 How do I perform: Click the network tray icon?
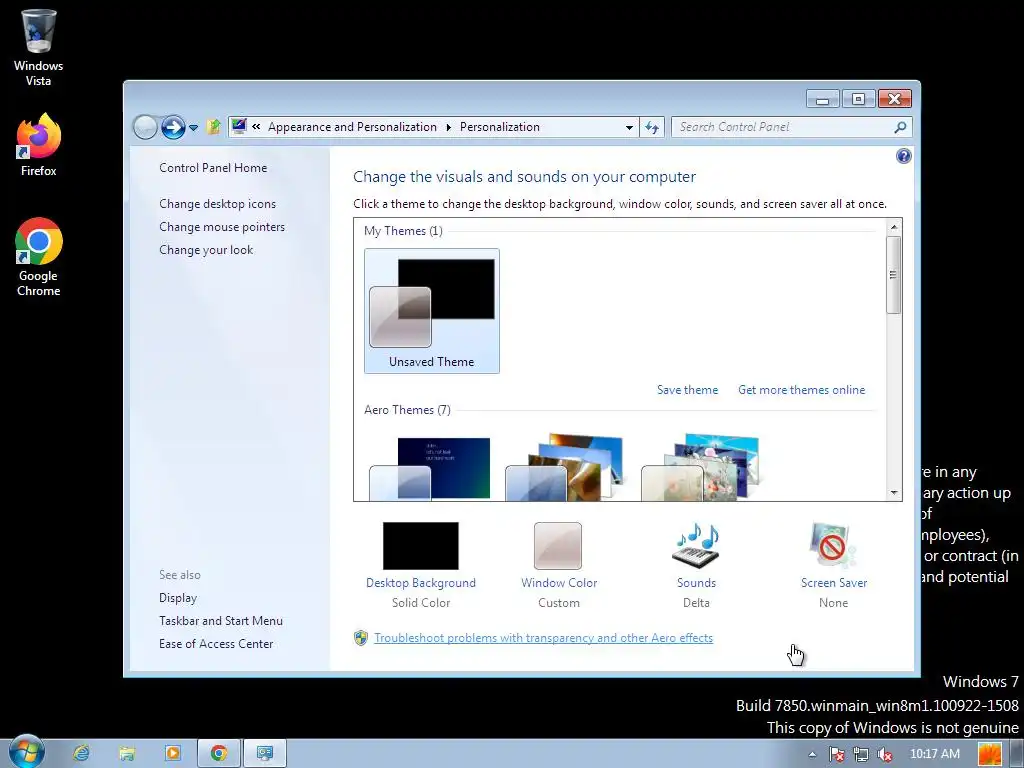pos(861,754)
